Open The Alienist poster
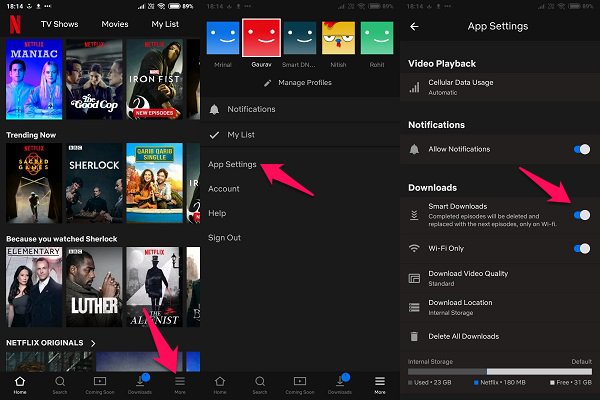 [x=155, y=287]
